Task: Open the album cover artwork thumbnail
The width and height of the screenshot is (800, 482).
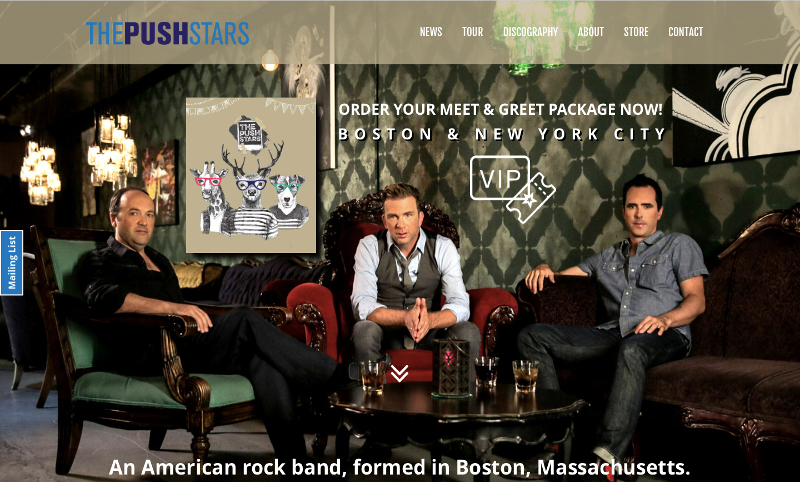Action: click(251, 175)
